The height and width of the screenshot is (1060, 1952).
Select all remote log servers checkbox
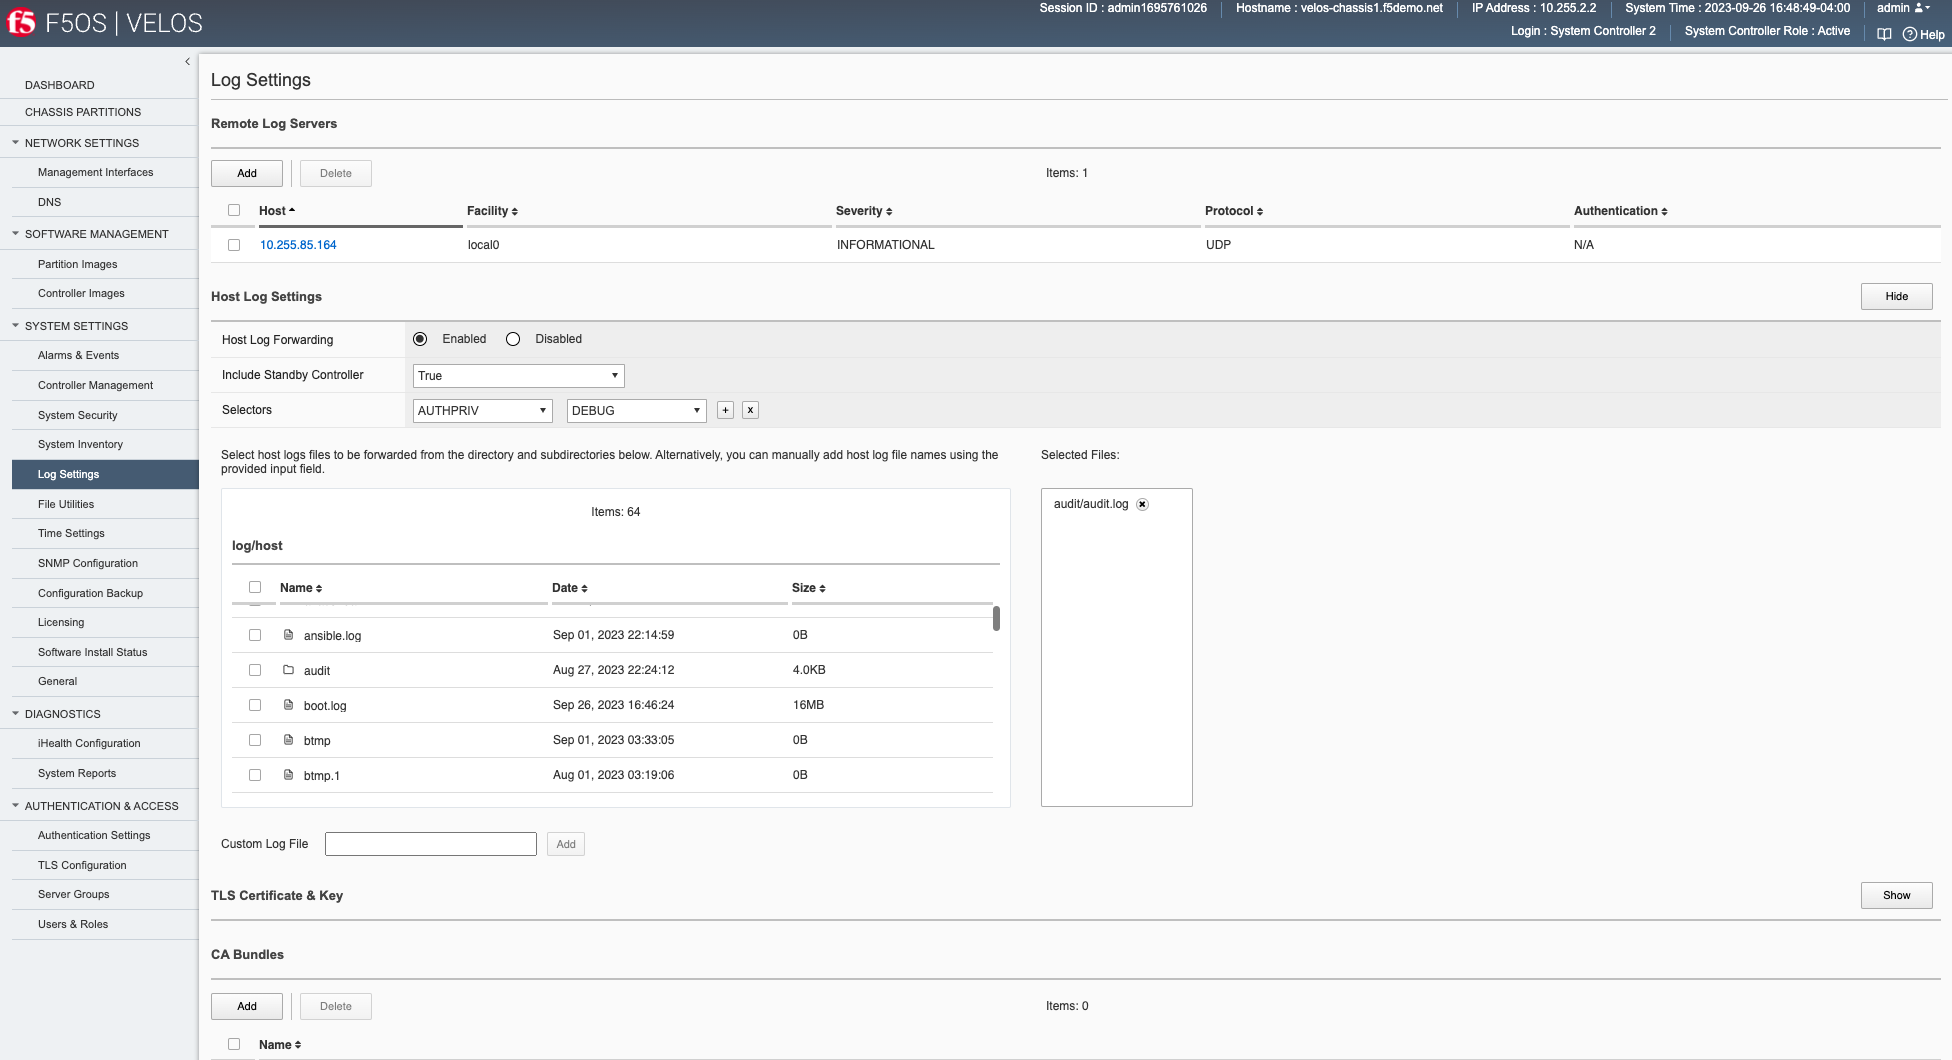[x=234, y=210]
